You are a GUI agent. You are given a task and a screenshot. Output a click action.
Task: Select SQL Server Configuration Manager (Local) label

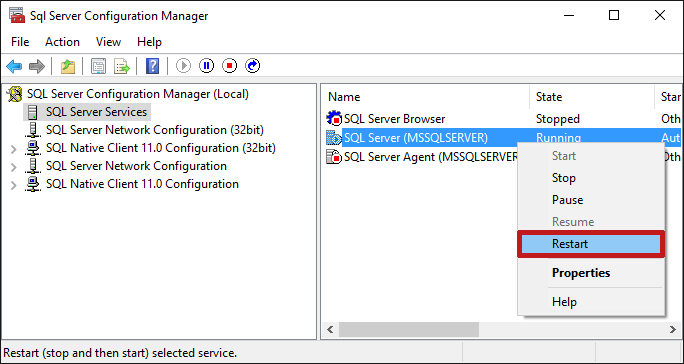point(138,94)
